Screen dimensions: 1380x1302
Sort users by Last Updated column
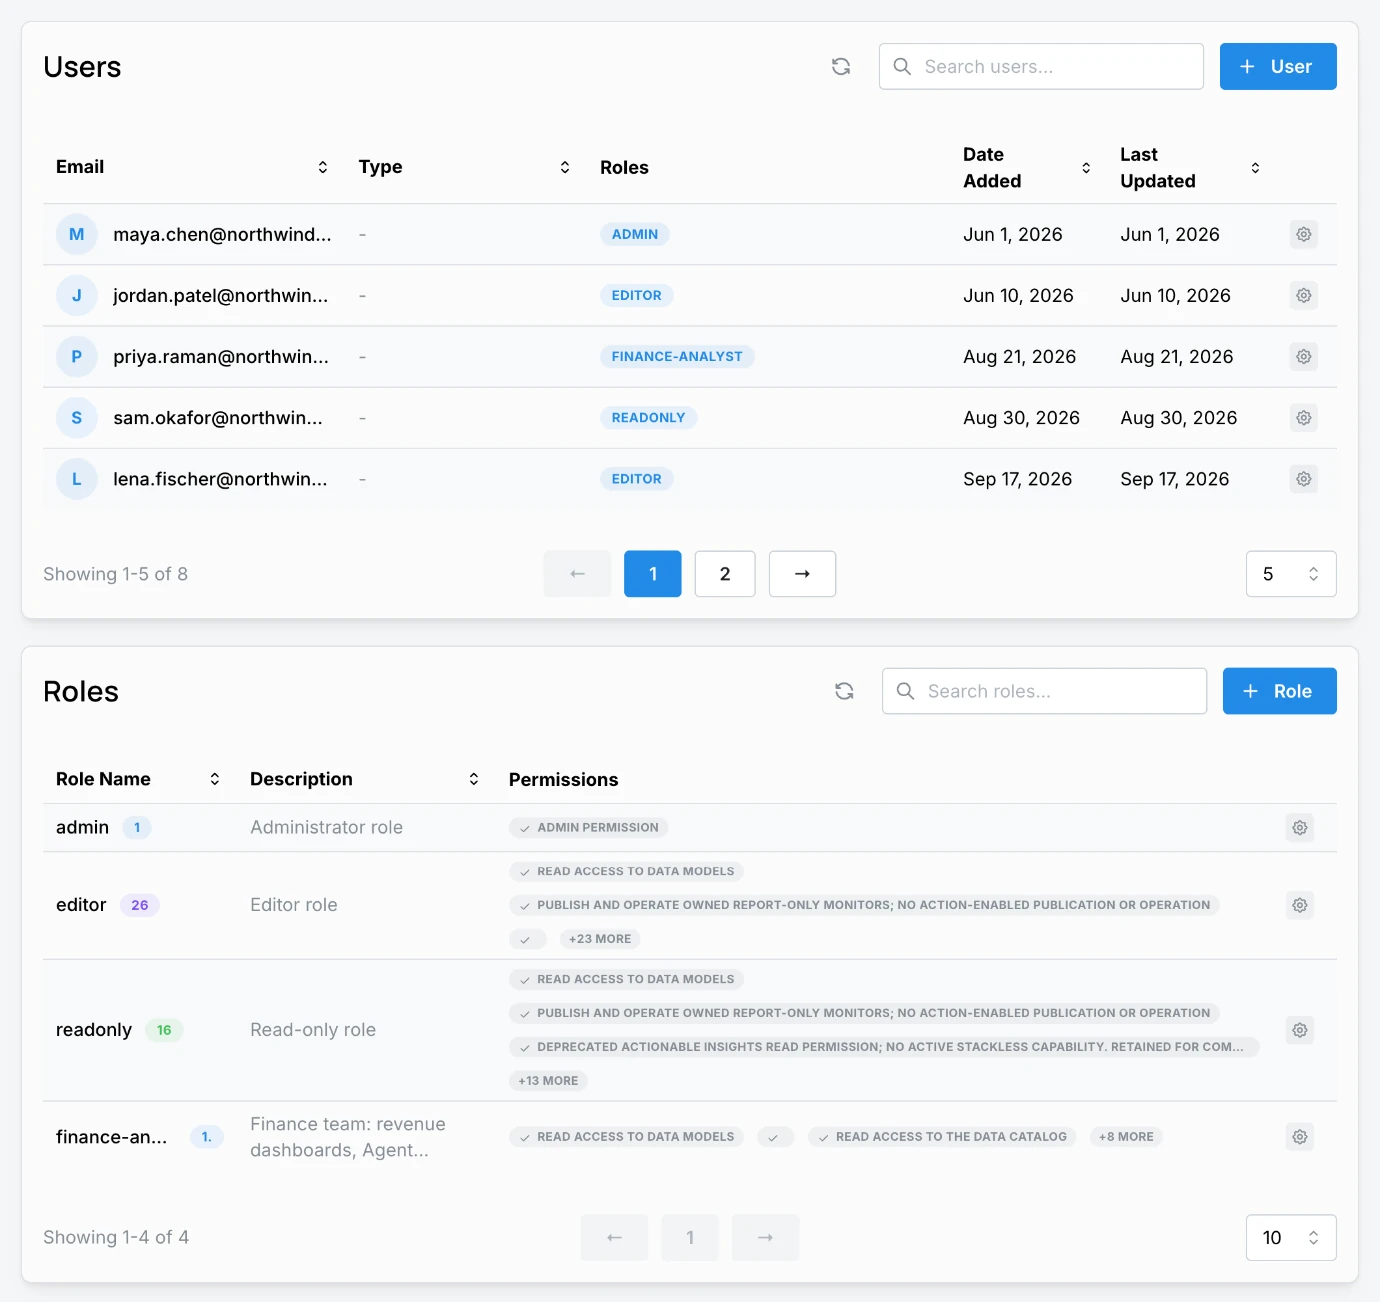(x=1255, y=168)
